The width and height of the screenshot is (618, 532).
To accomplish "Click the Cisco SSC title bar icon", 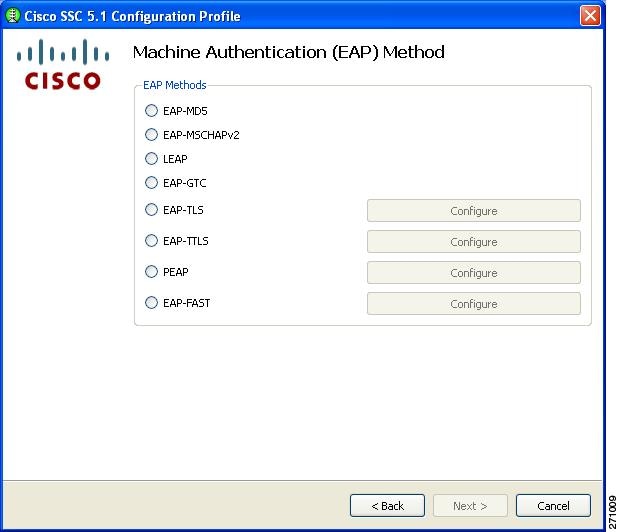I will (x=13, y=16).
